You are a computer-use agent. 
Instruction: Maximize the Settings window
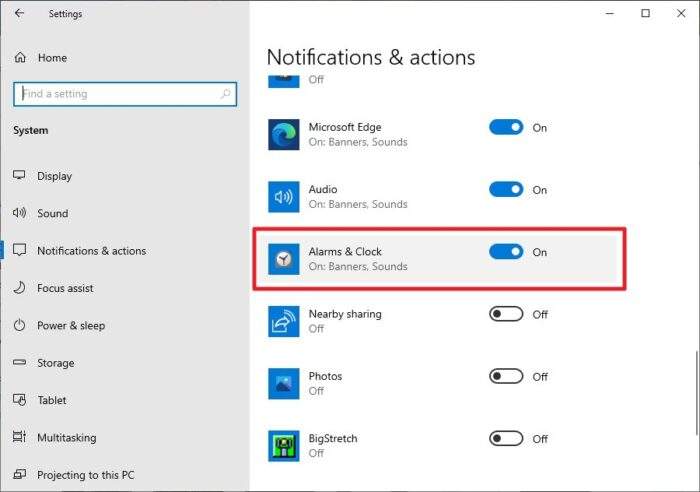tap(646, 13)
